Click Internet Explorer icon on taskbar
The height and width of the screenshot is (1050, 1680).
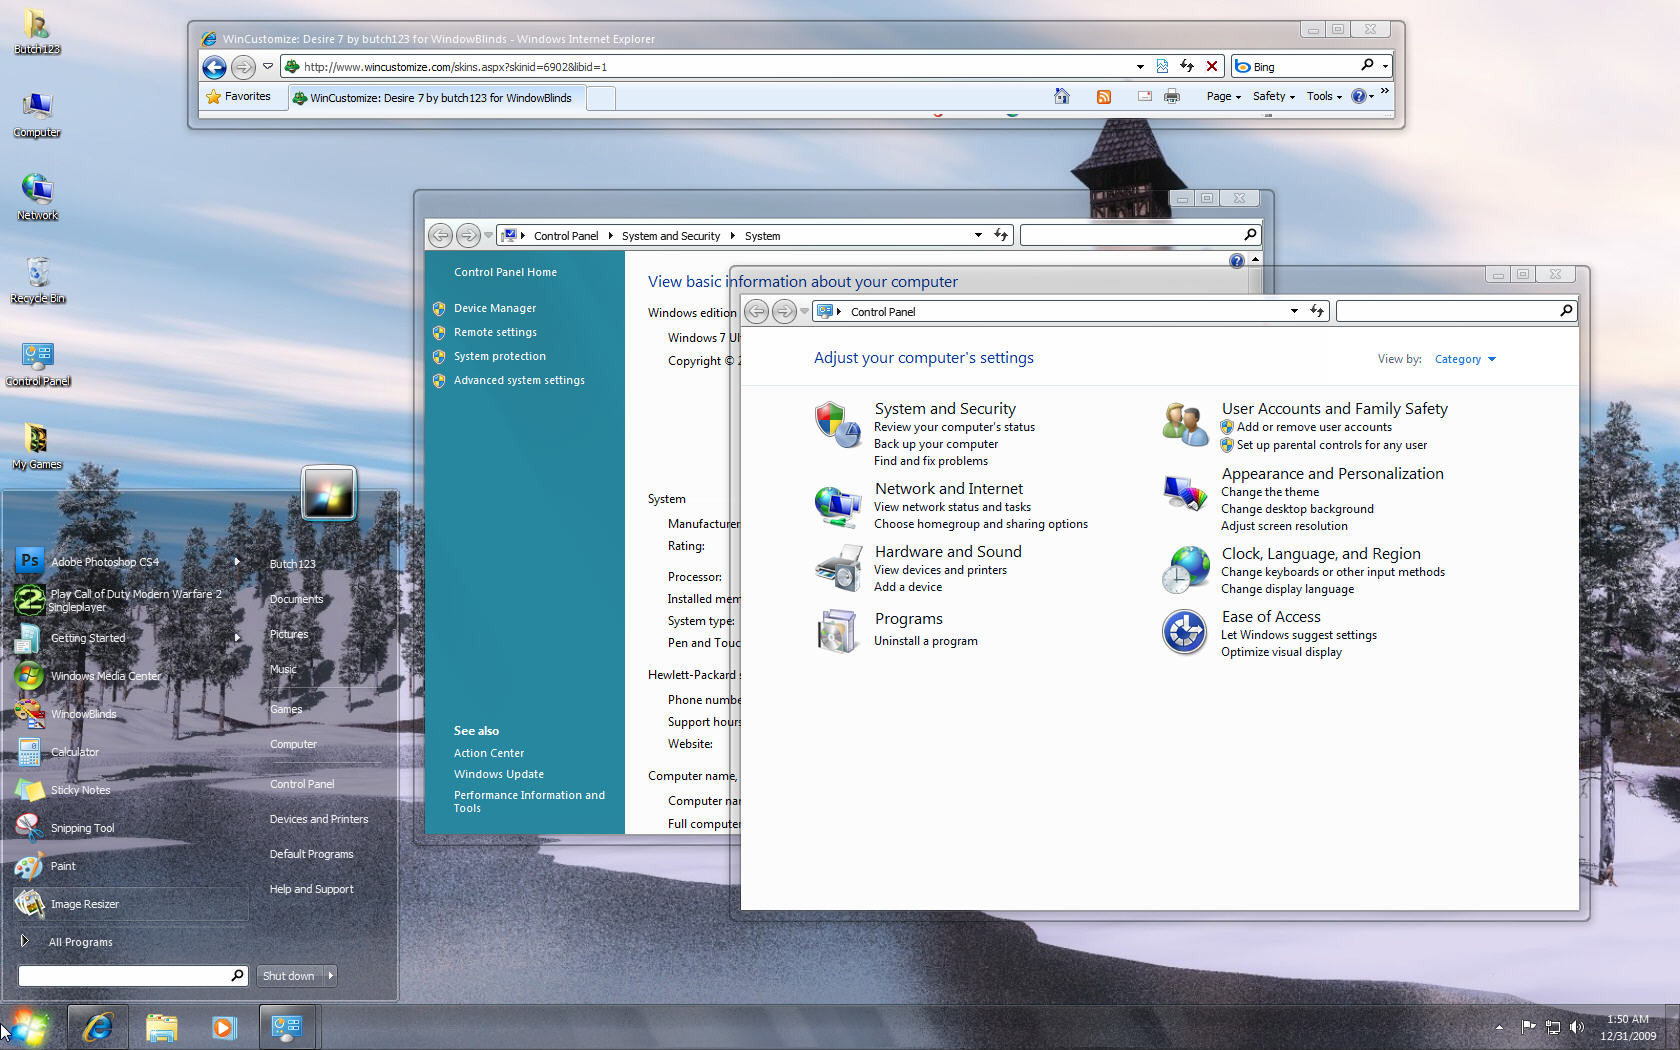pos(98,1027)
